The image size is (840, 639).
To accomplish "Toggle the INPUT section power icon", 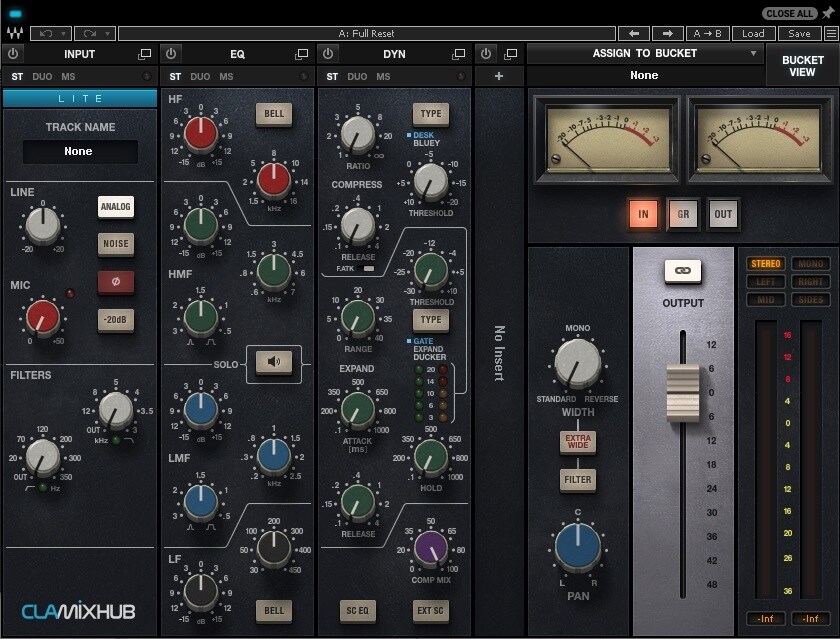I will 13,54.
